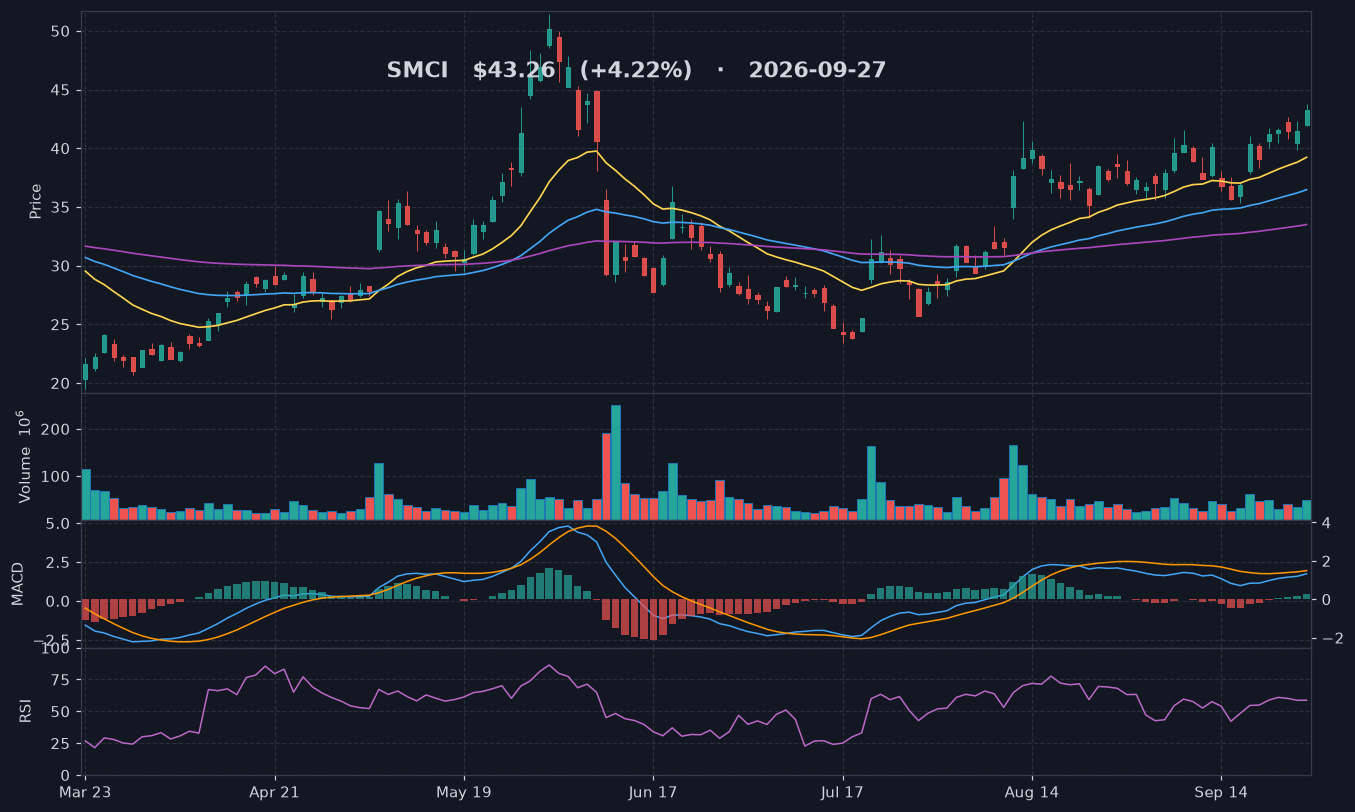The height and width of the screenshot is (812, 1355).
Task: Click the 200 tick on Volume axis
Action: click(x=56, y=430)
